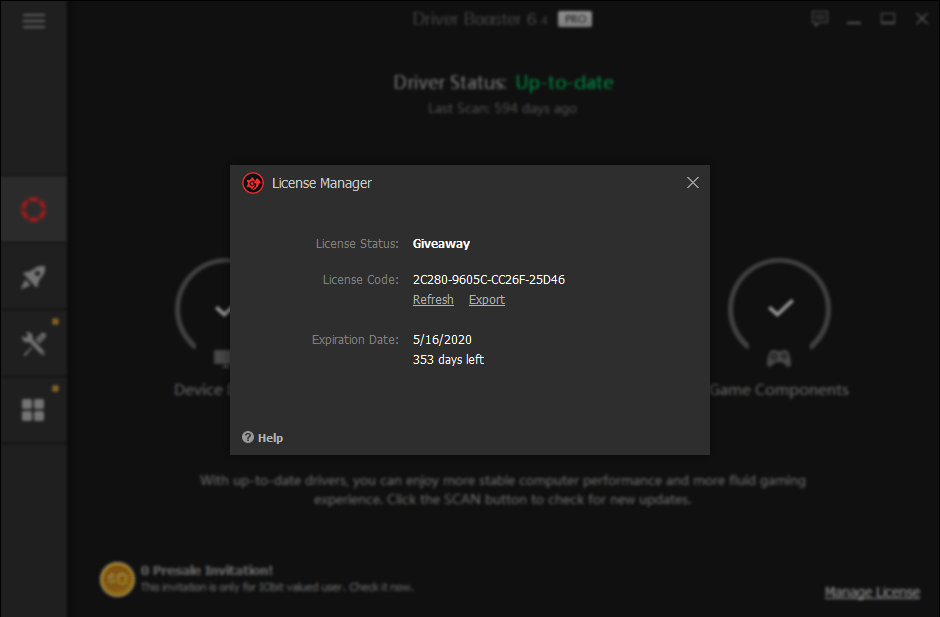Viewport: 940px width, 617px height.
Task: Click the feedback chat icon in the title bar
Action: coord(820,19)
